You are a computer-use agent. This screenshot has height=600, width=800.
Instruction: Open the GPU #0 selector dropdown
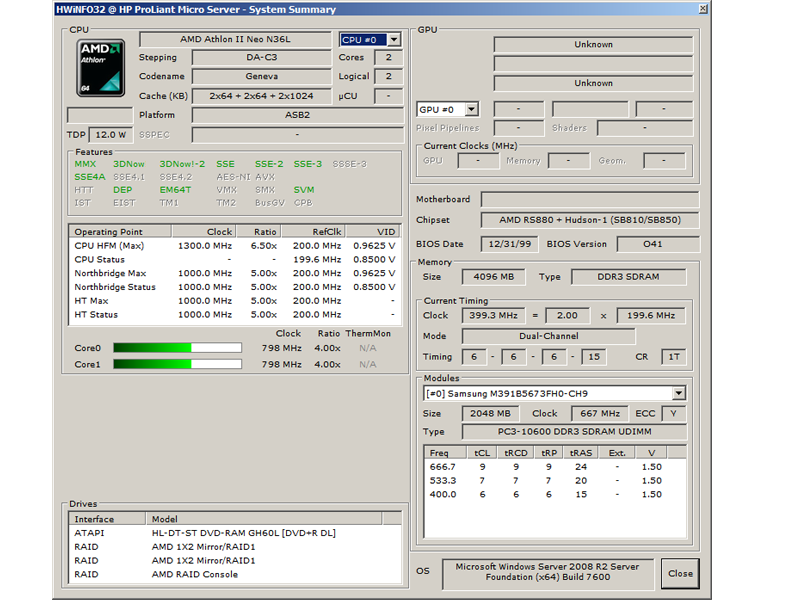tap(472, 109)
